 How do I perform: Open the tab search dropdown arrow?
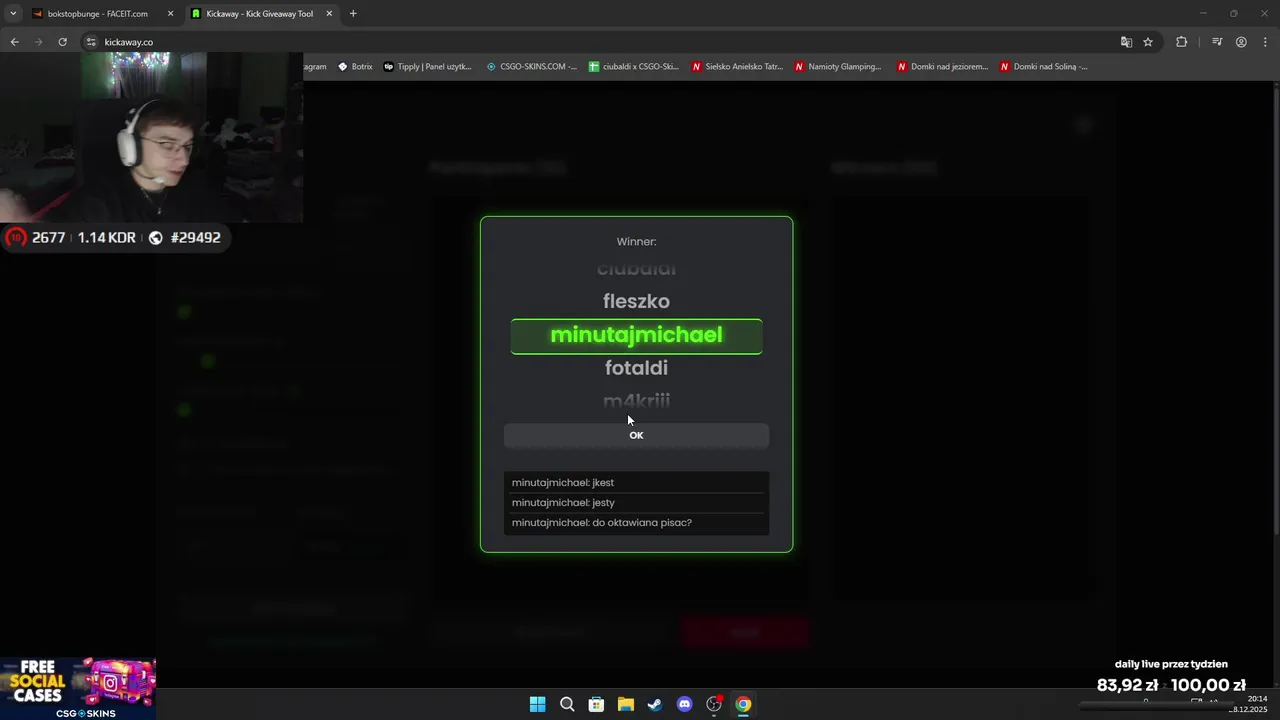(13, 14)
